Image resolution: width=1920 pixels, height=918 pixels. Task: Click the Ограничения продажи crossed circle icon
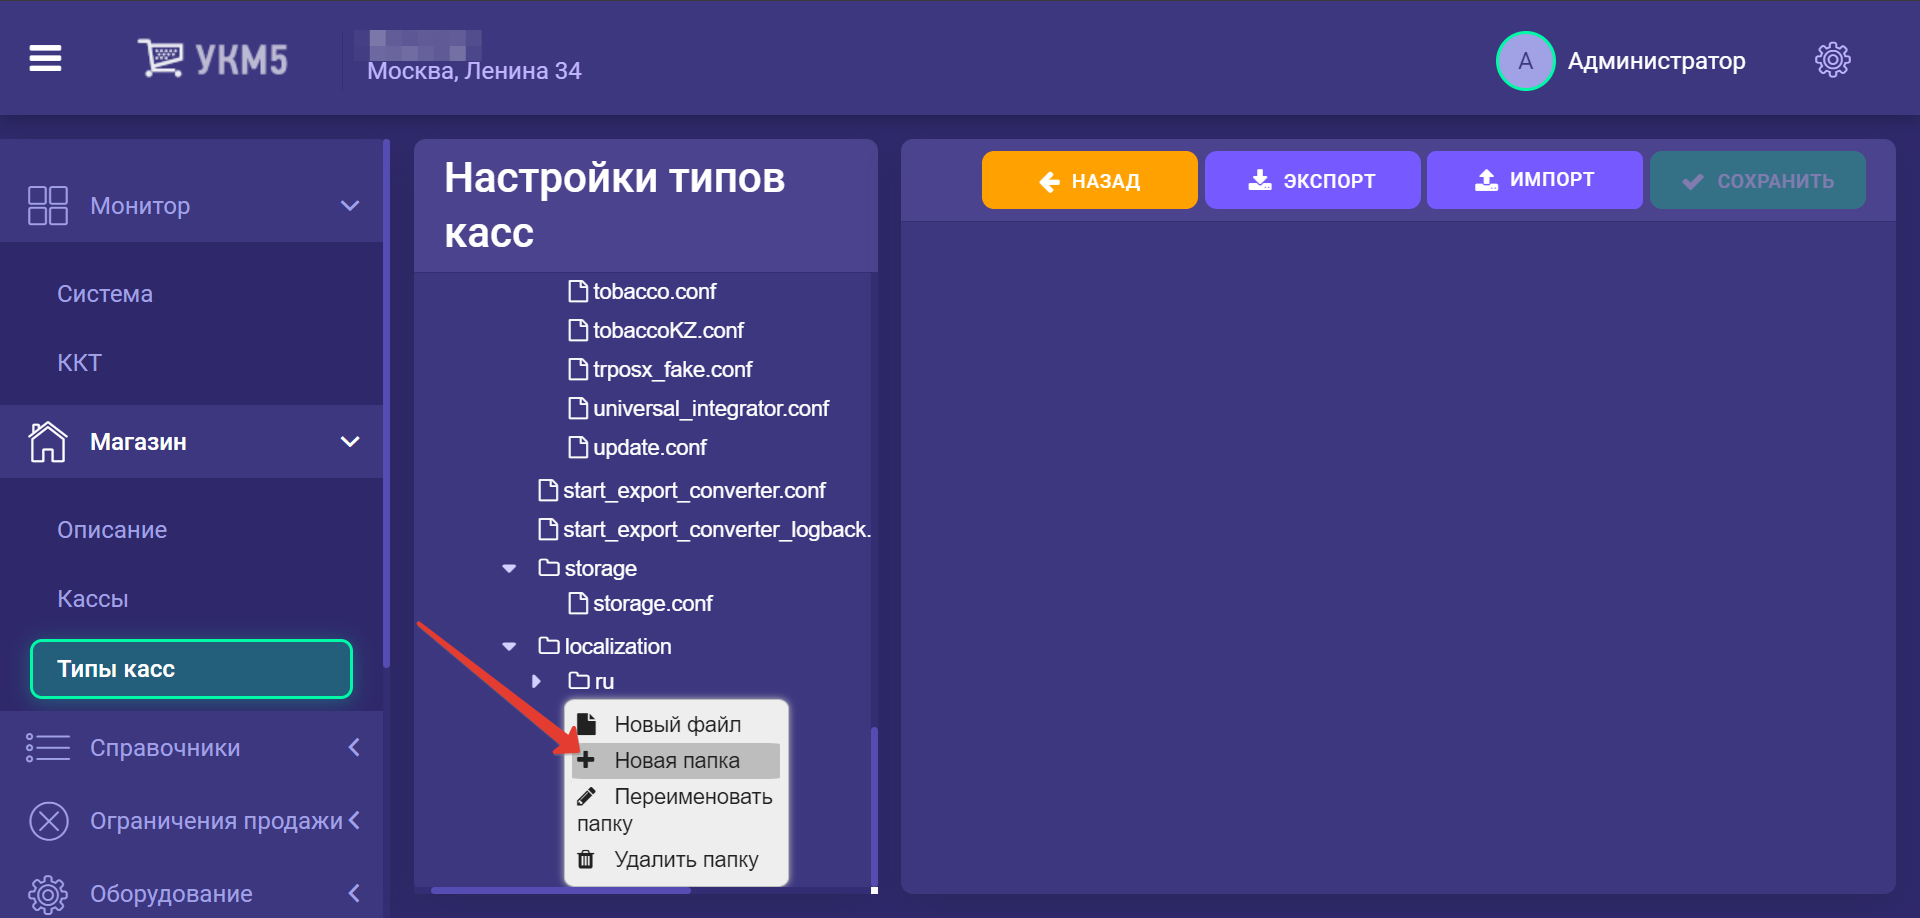pos(49,821)
